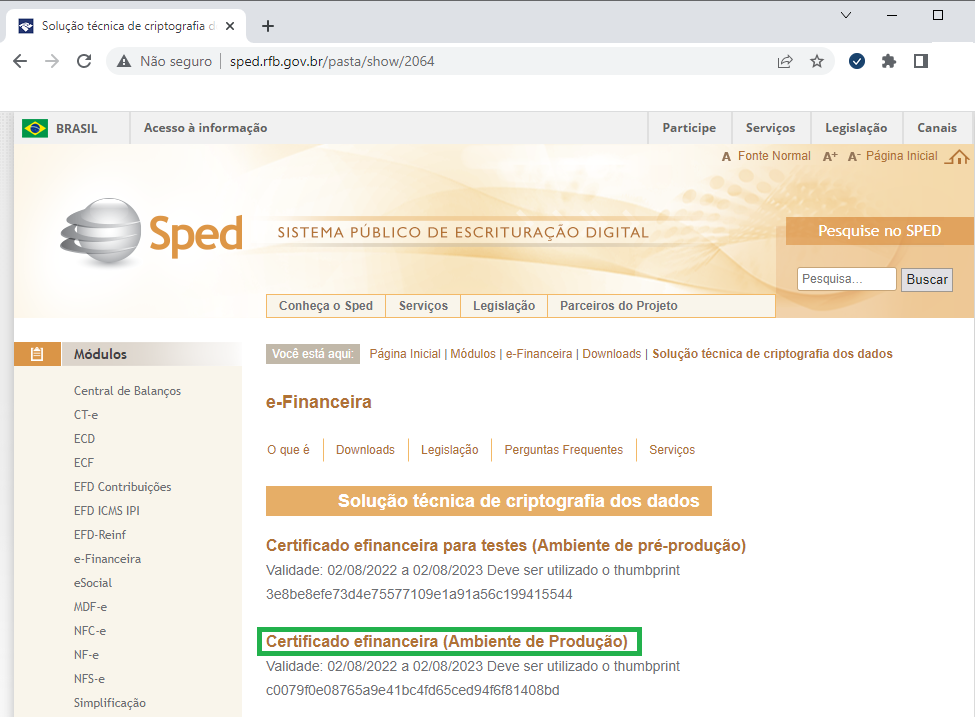The height and width of the screenshot is (717, 975).
Task: Open the Extensions puzzle icon
Action: coord(889,61)
